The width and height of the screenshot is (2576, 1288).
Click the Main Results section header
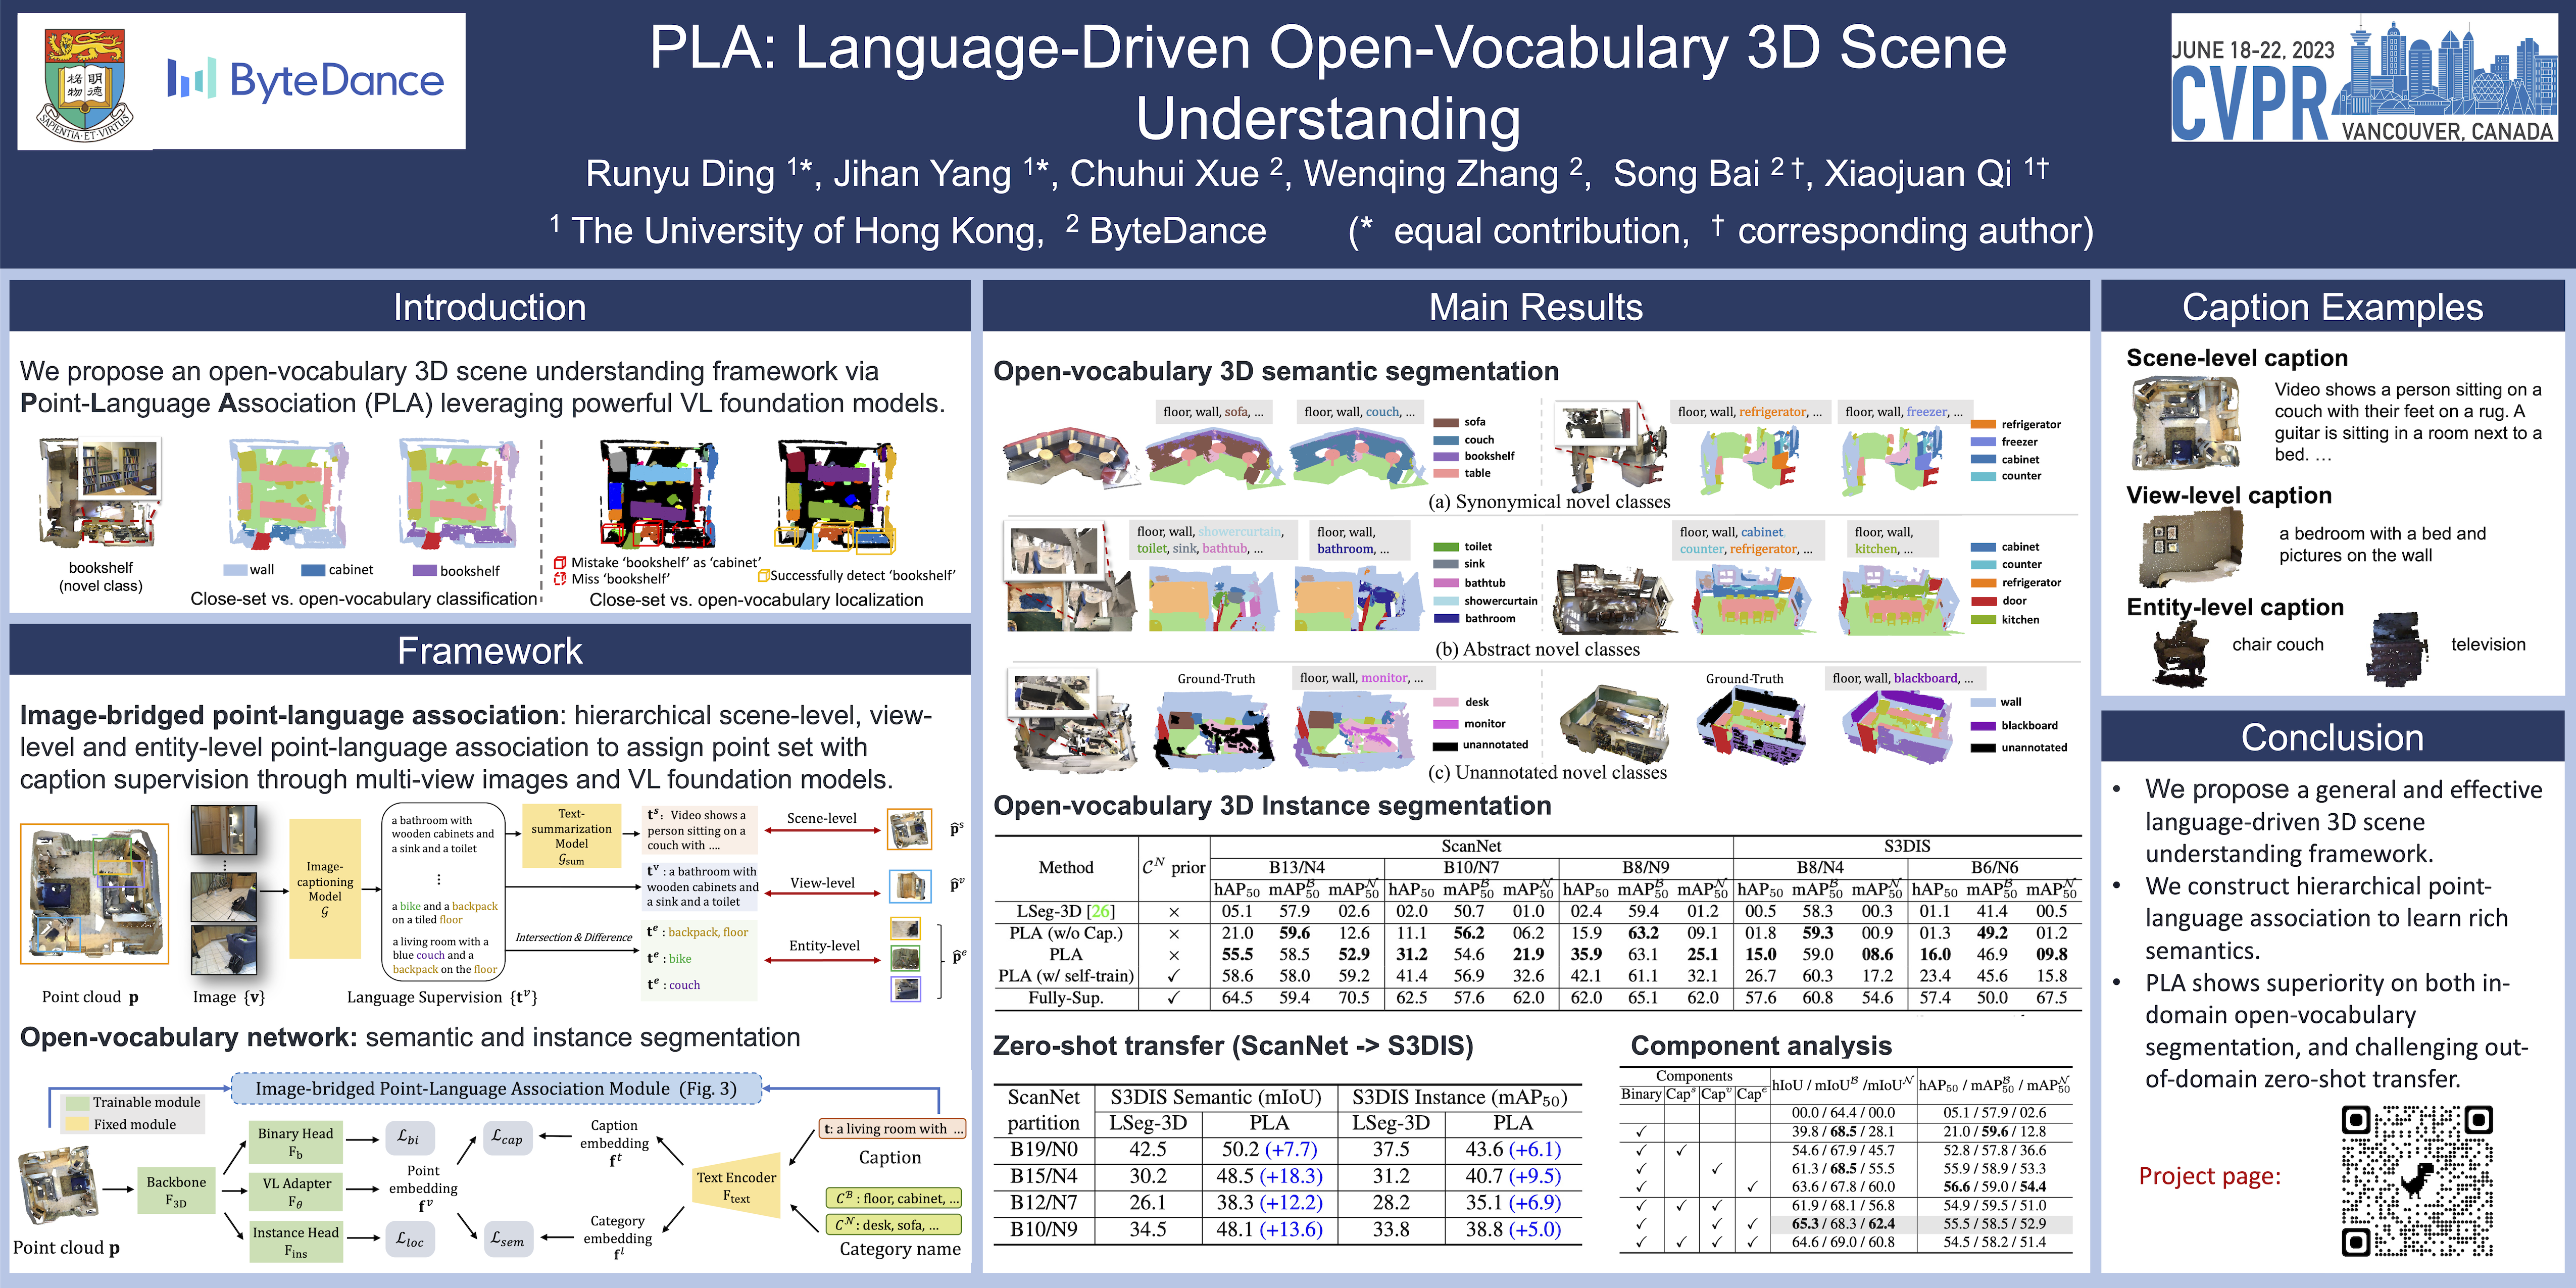point(1535,307)
